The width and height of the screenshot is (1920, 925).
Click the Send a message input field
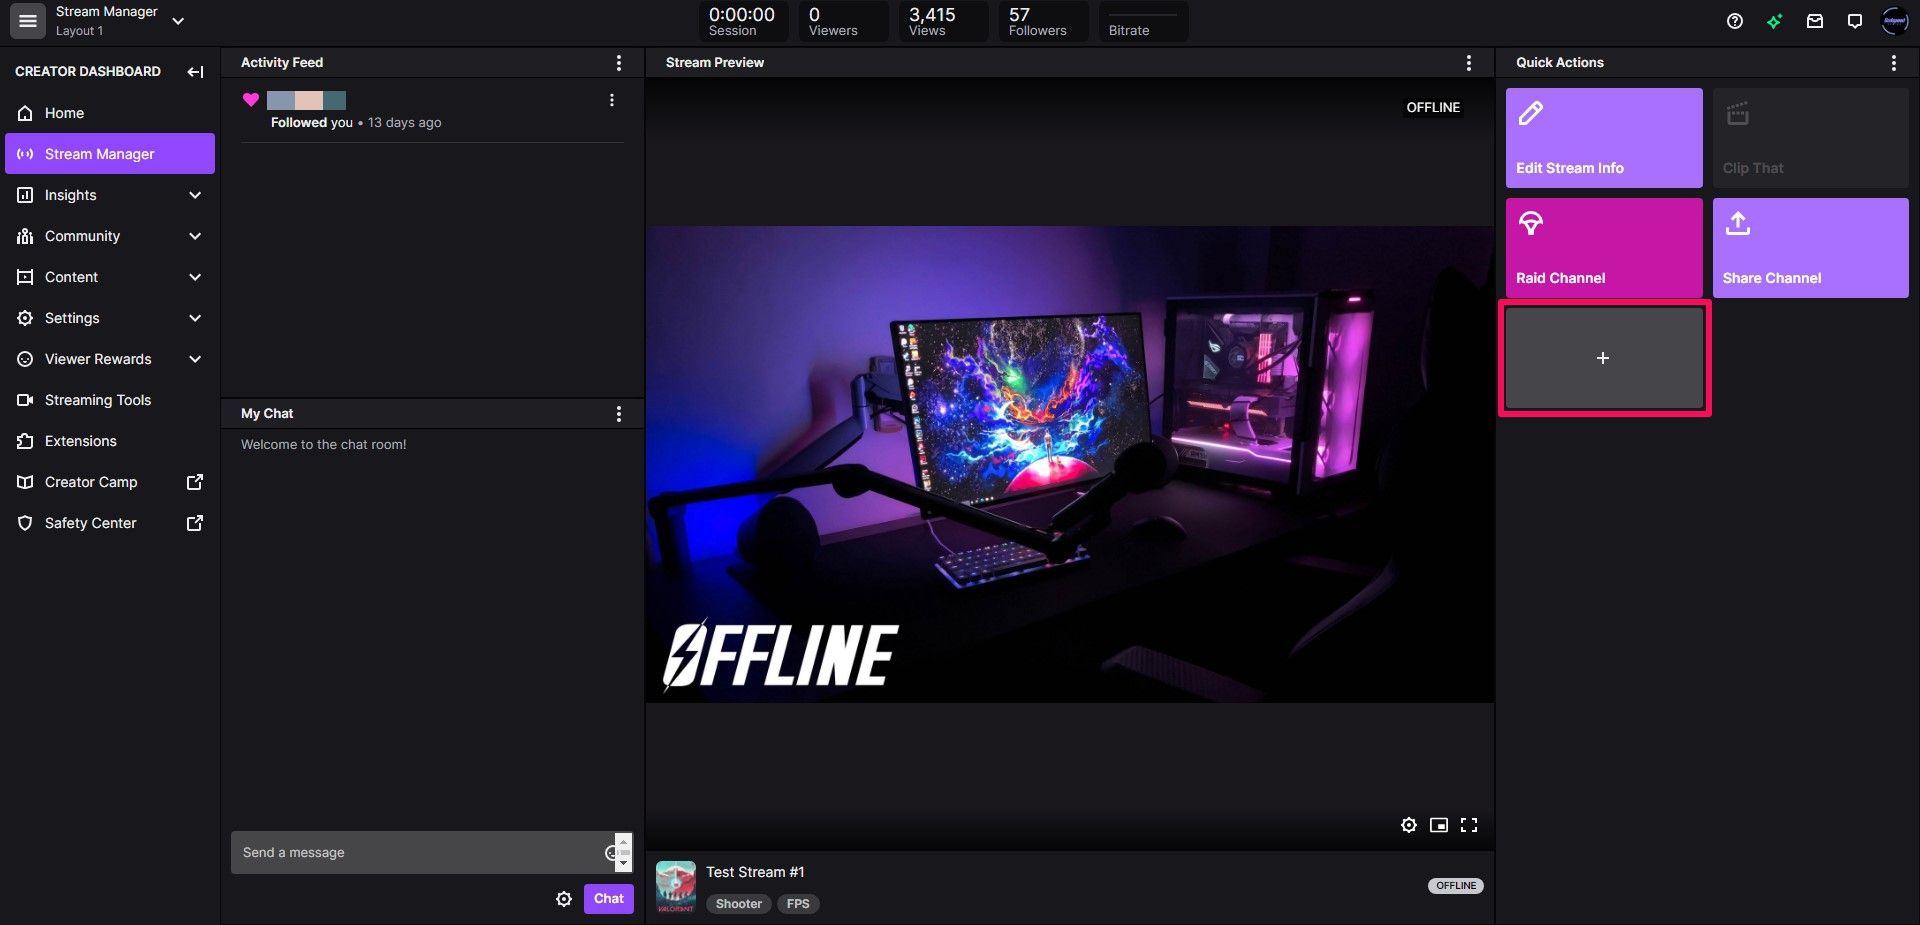coord(410,852)
